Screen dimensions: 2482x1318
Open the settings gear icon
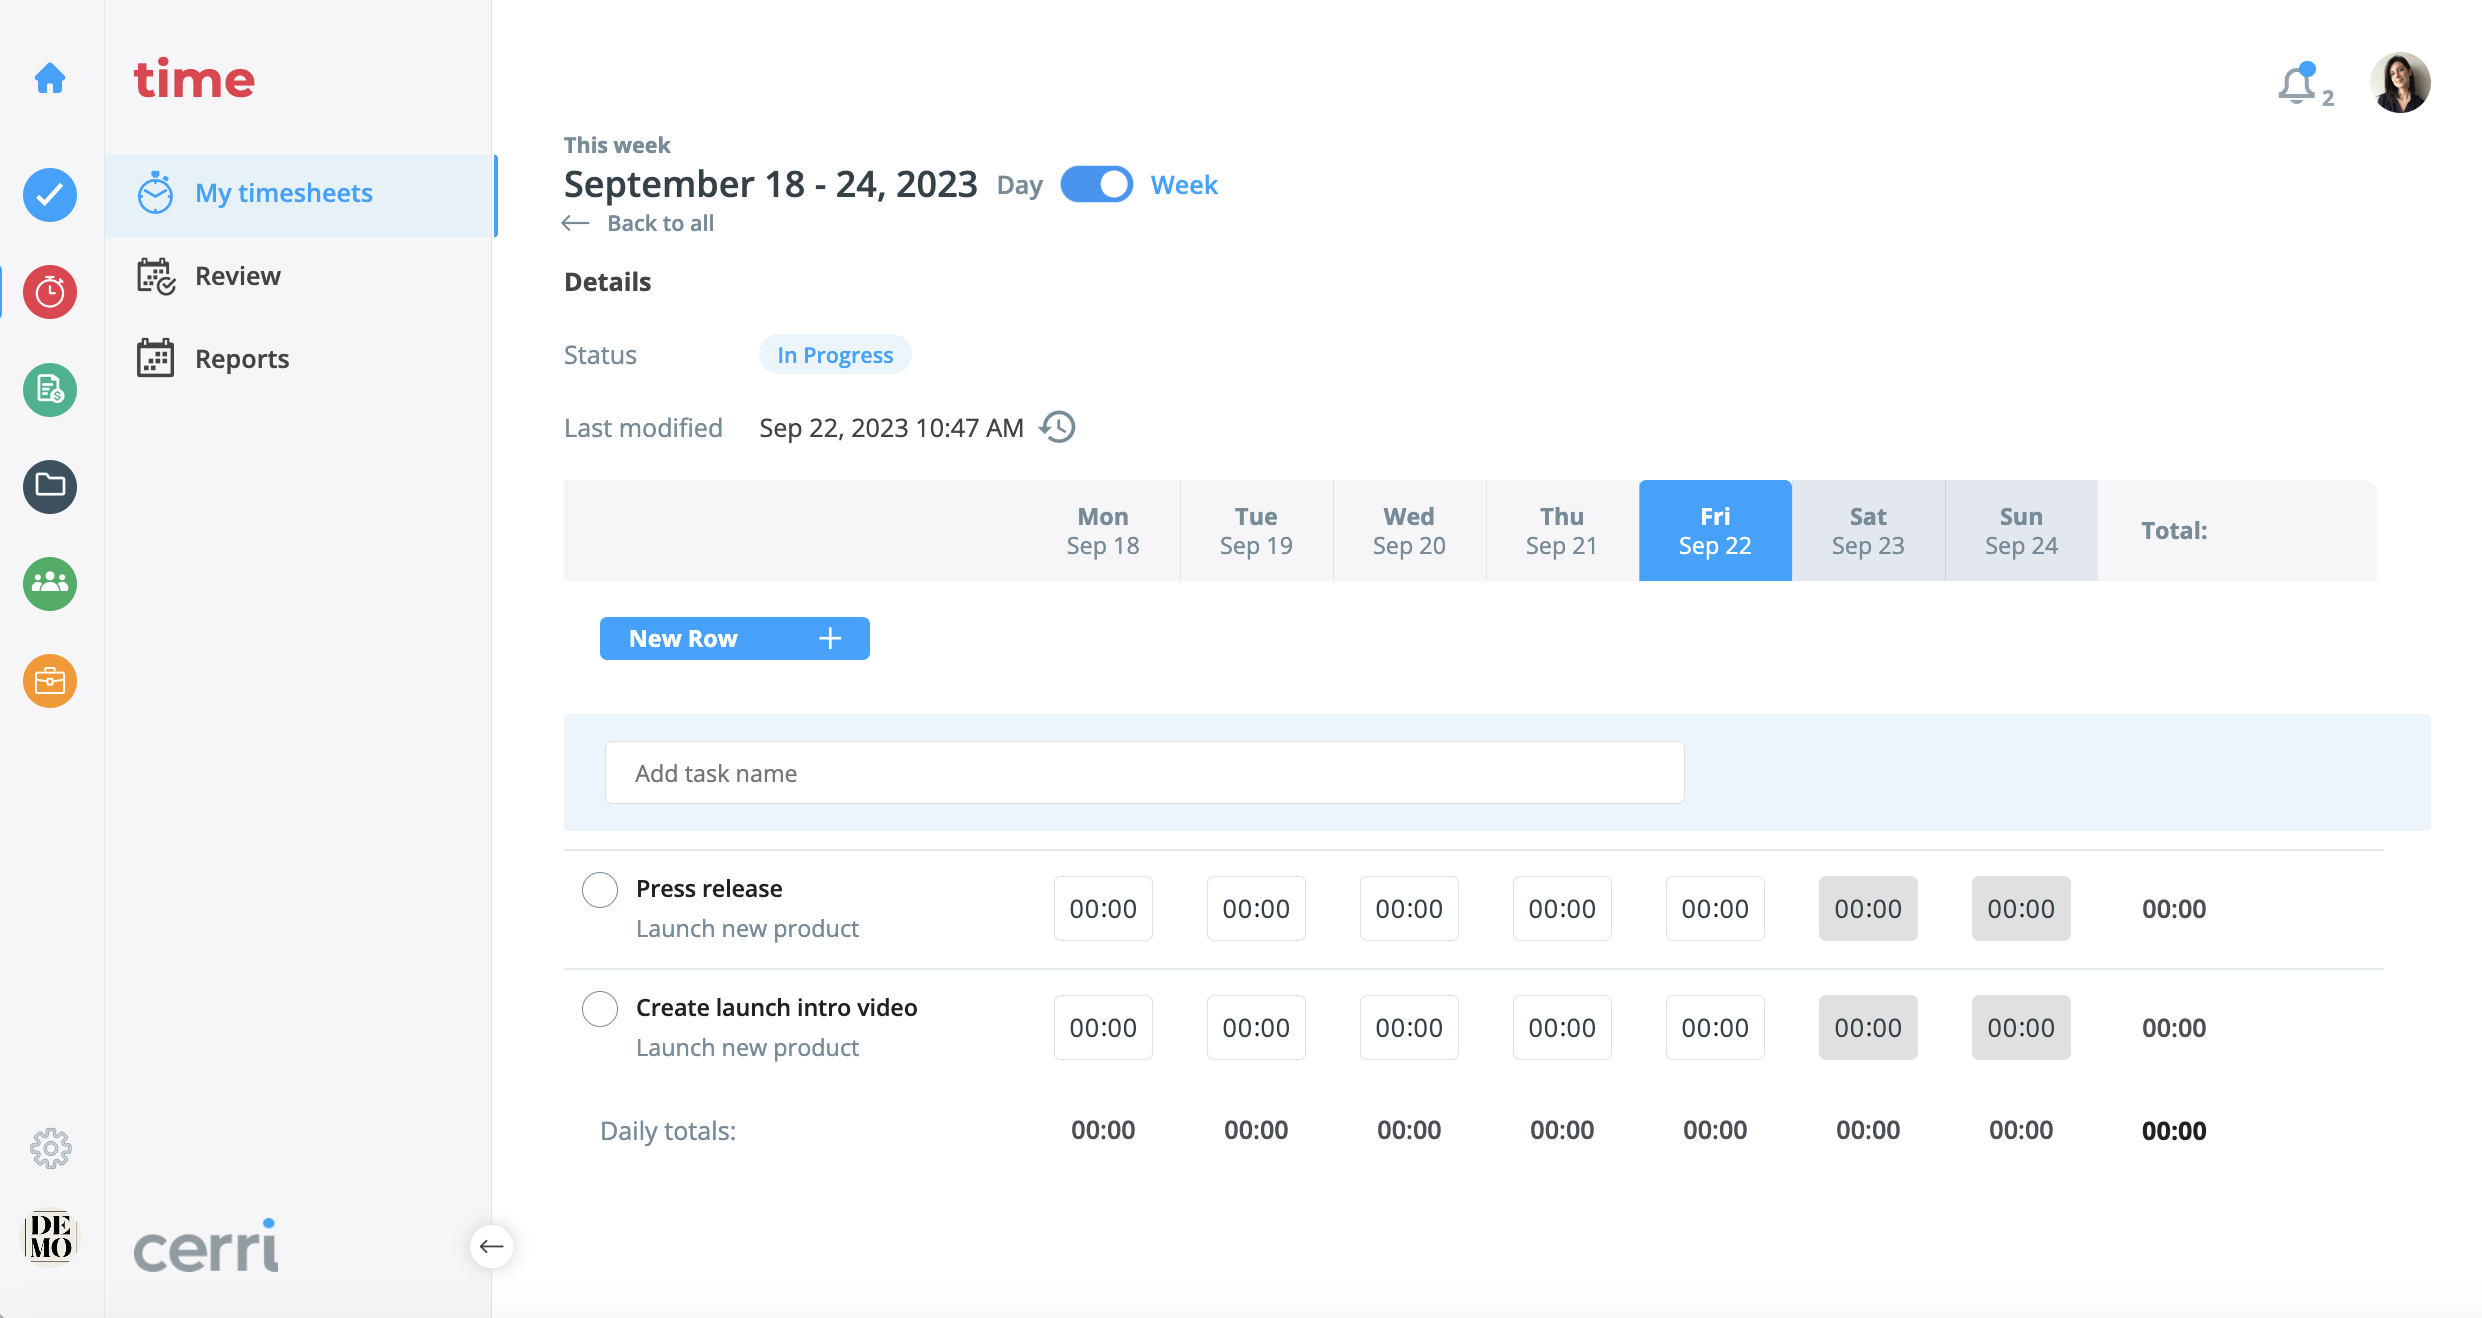[50, 1148]
